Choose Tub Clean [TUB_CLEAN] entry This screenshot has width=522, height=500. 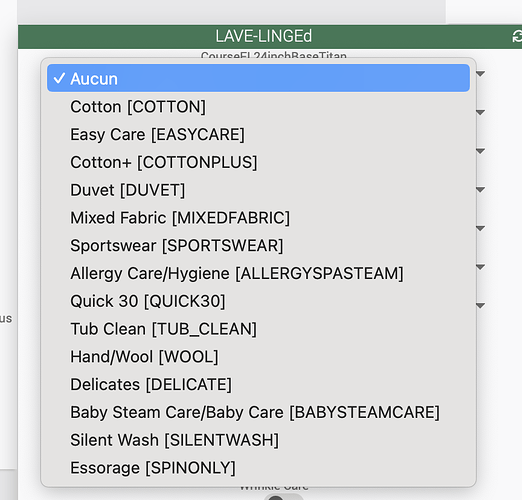258,329
